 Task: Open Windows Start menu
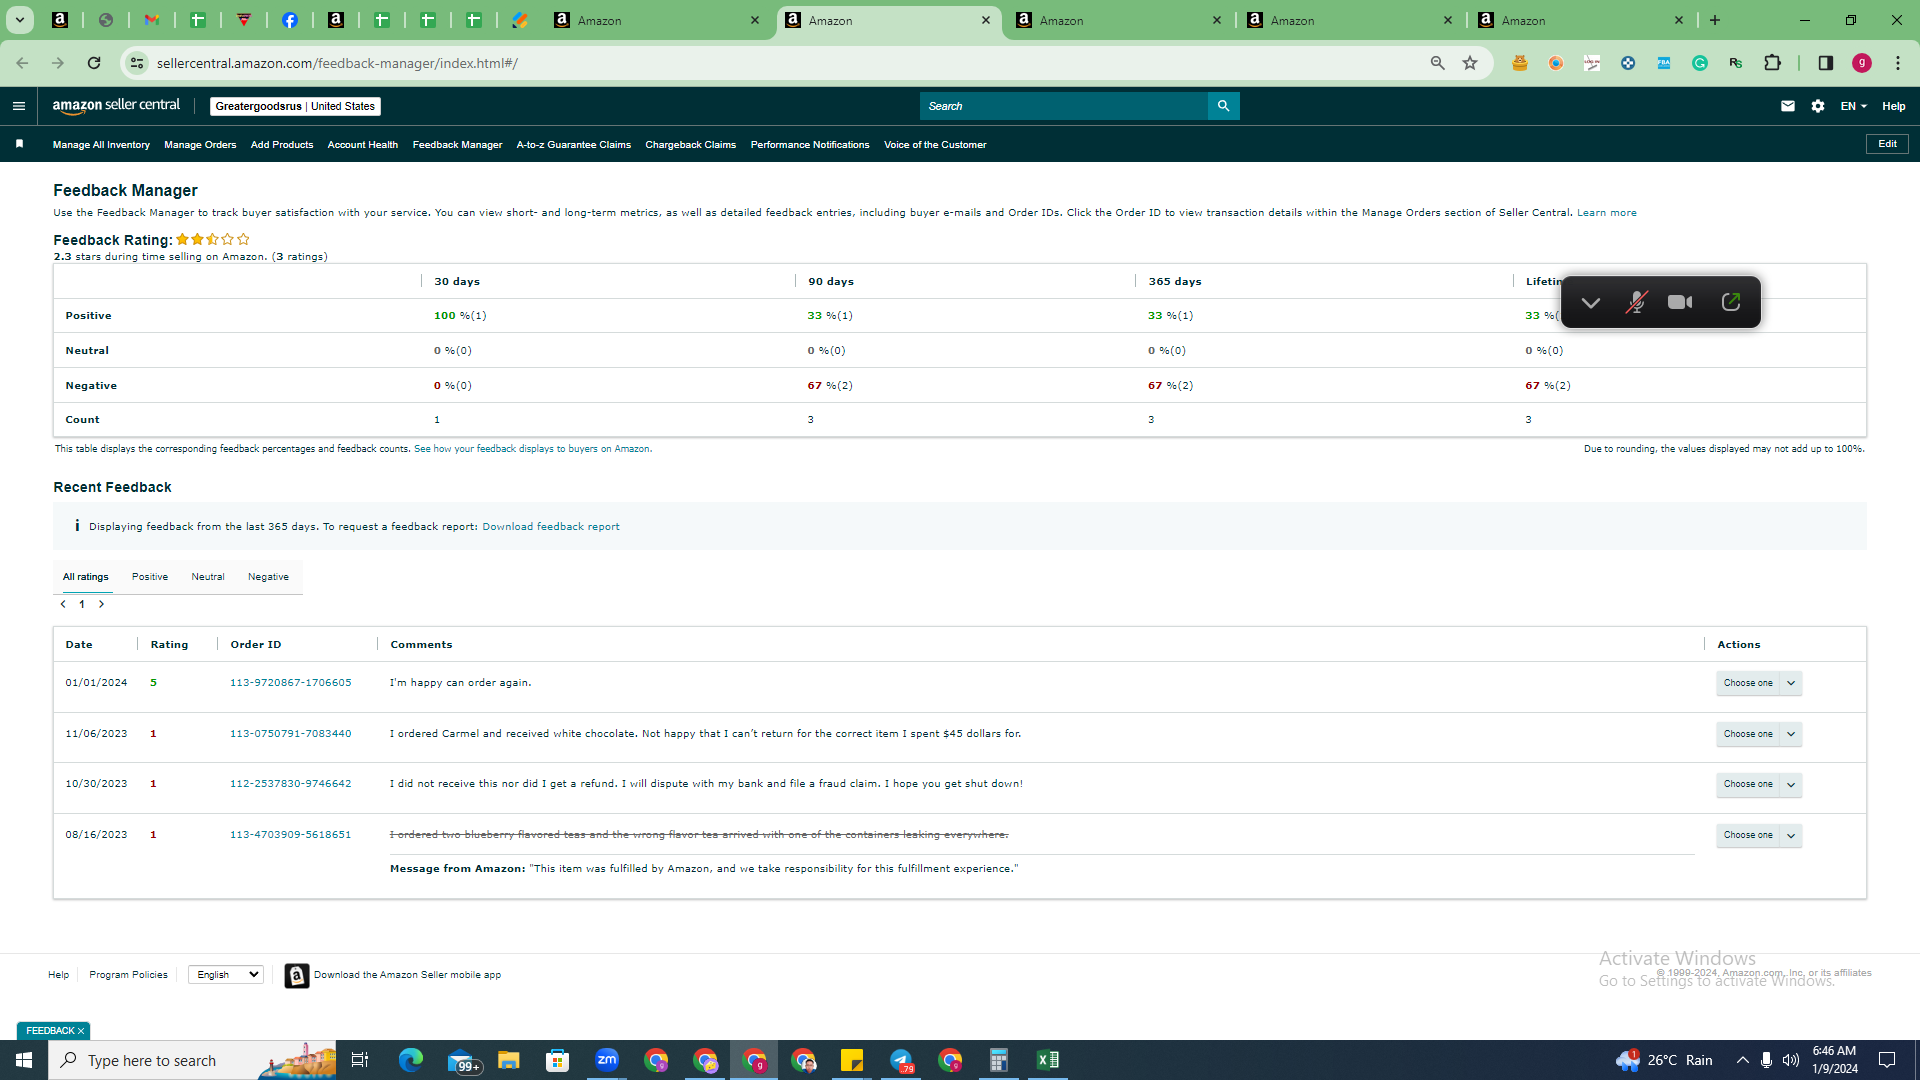pos(24,1060)
